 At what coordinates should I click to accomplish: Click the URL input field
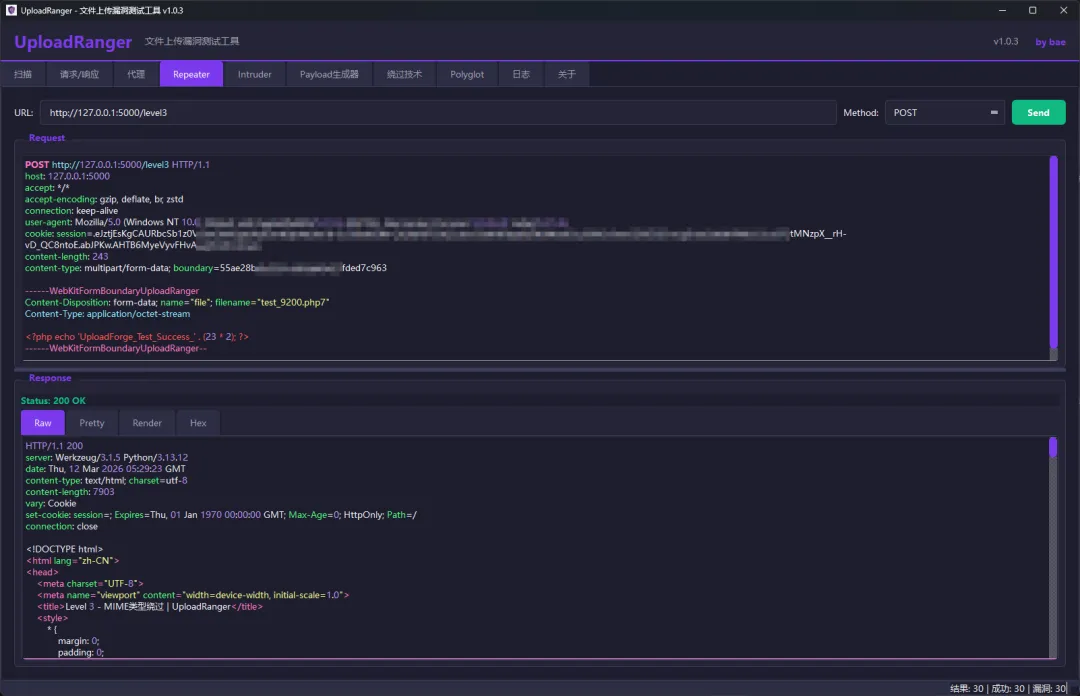pos(438,112)
